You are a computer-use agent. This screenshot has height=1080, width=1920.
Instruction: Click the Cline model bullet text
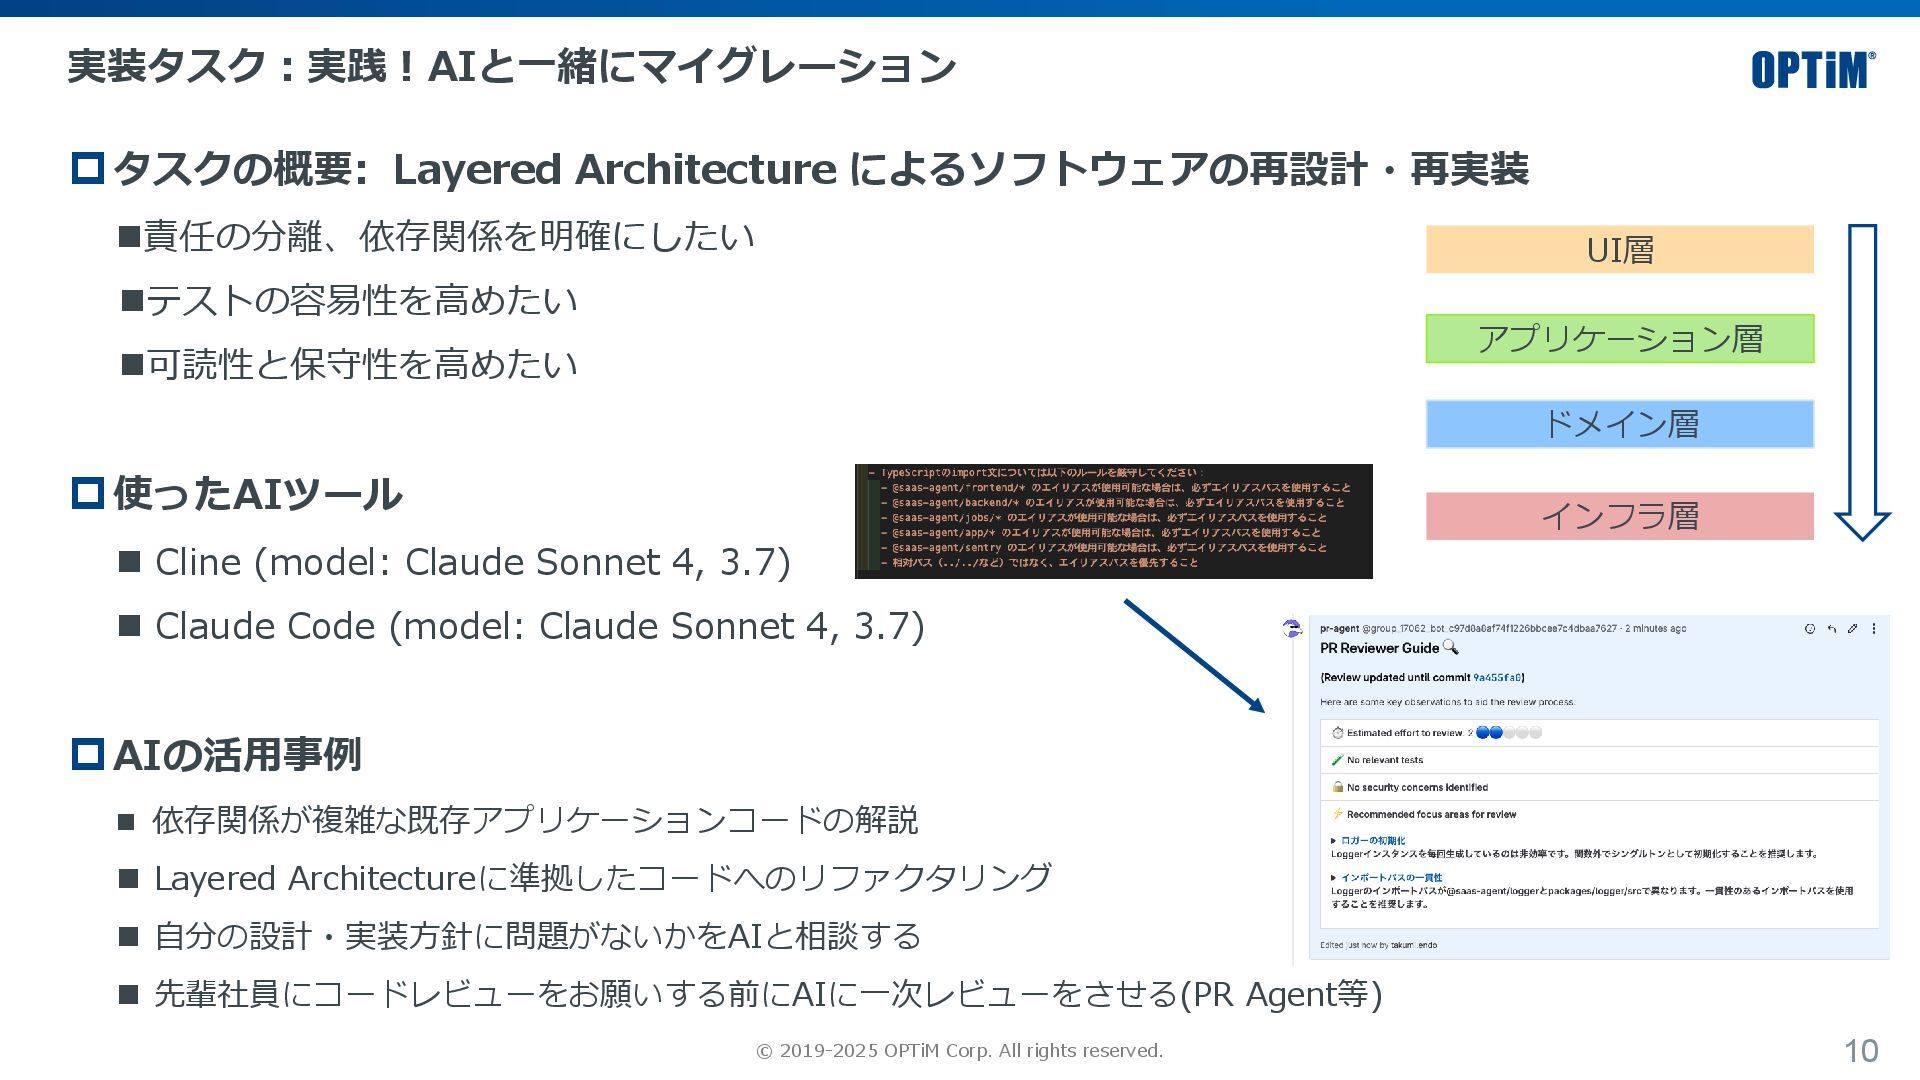(473, 562)
